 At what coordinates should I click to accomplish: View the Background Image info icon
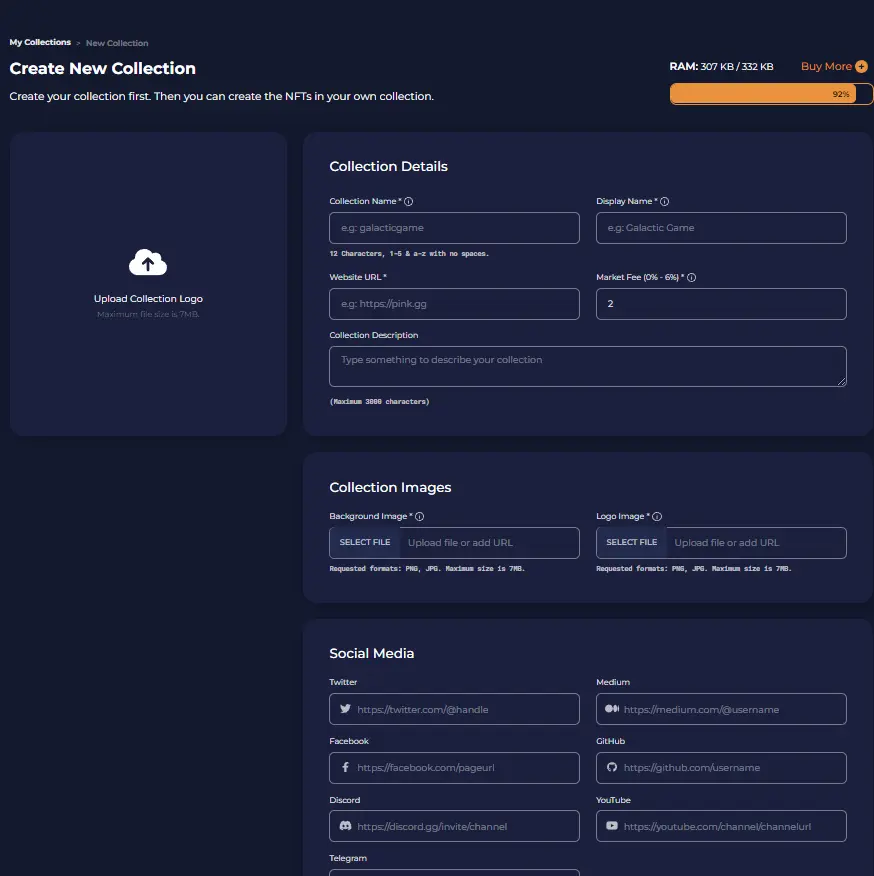(420, 517)
